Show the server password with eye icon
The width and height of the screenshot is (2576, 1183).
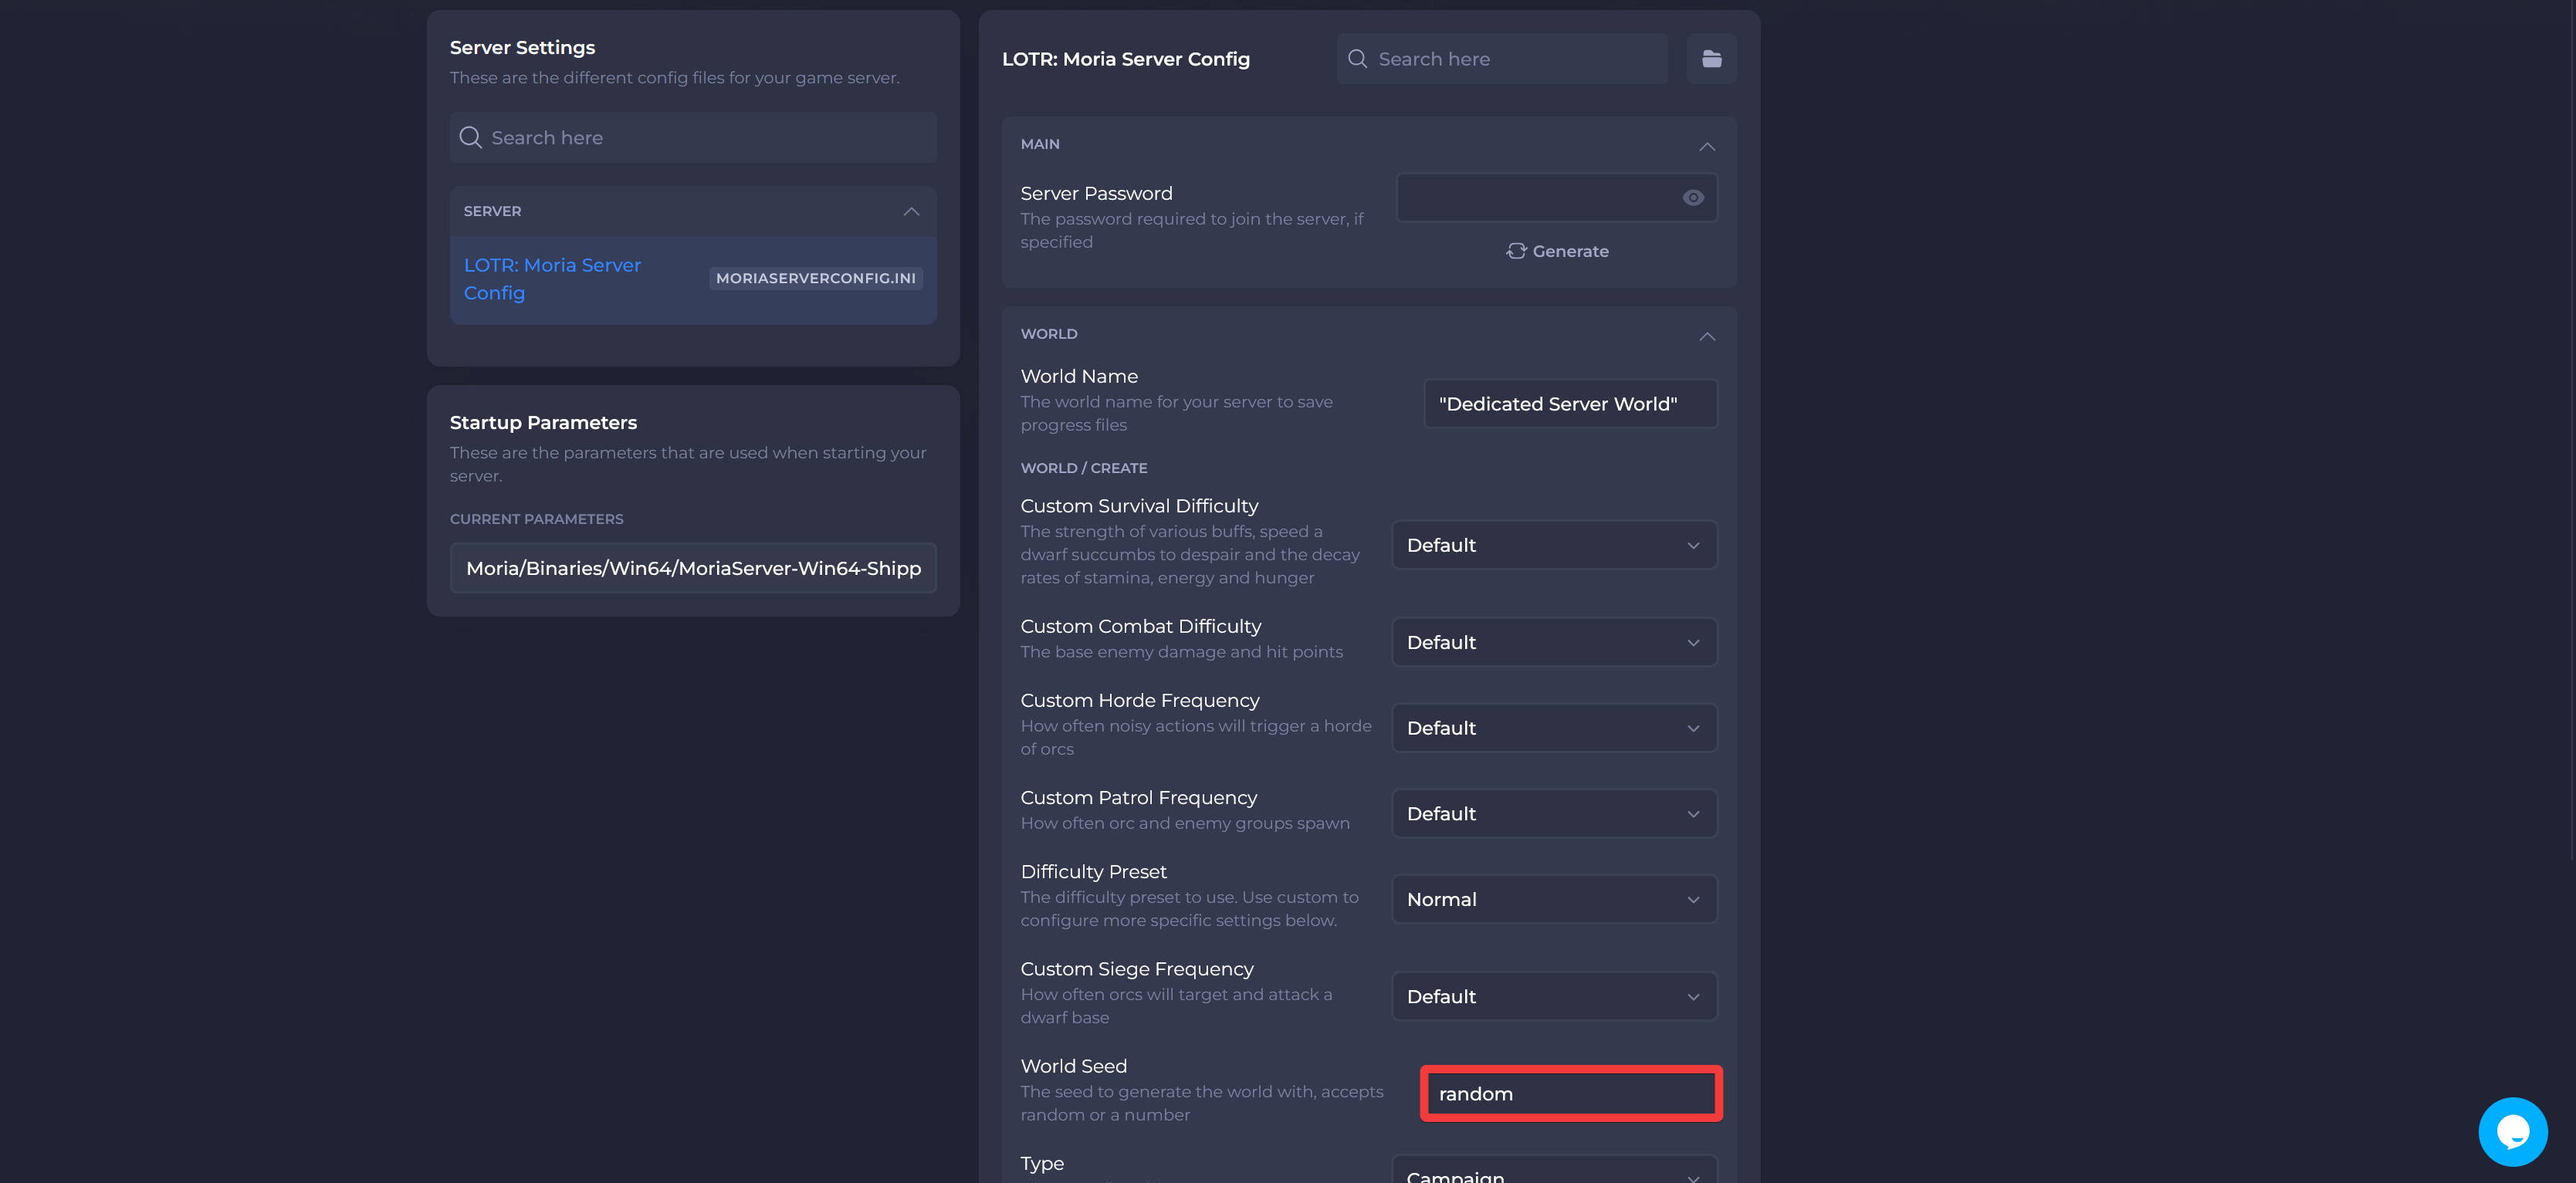[x=1692, y=198]
